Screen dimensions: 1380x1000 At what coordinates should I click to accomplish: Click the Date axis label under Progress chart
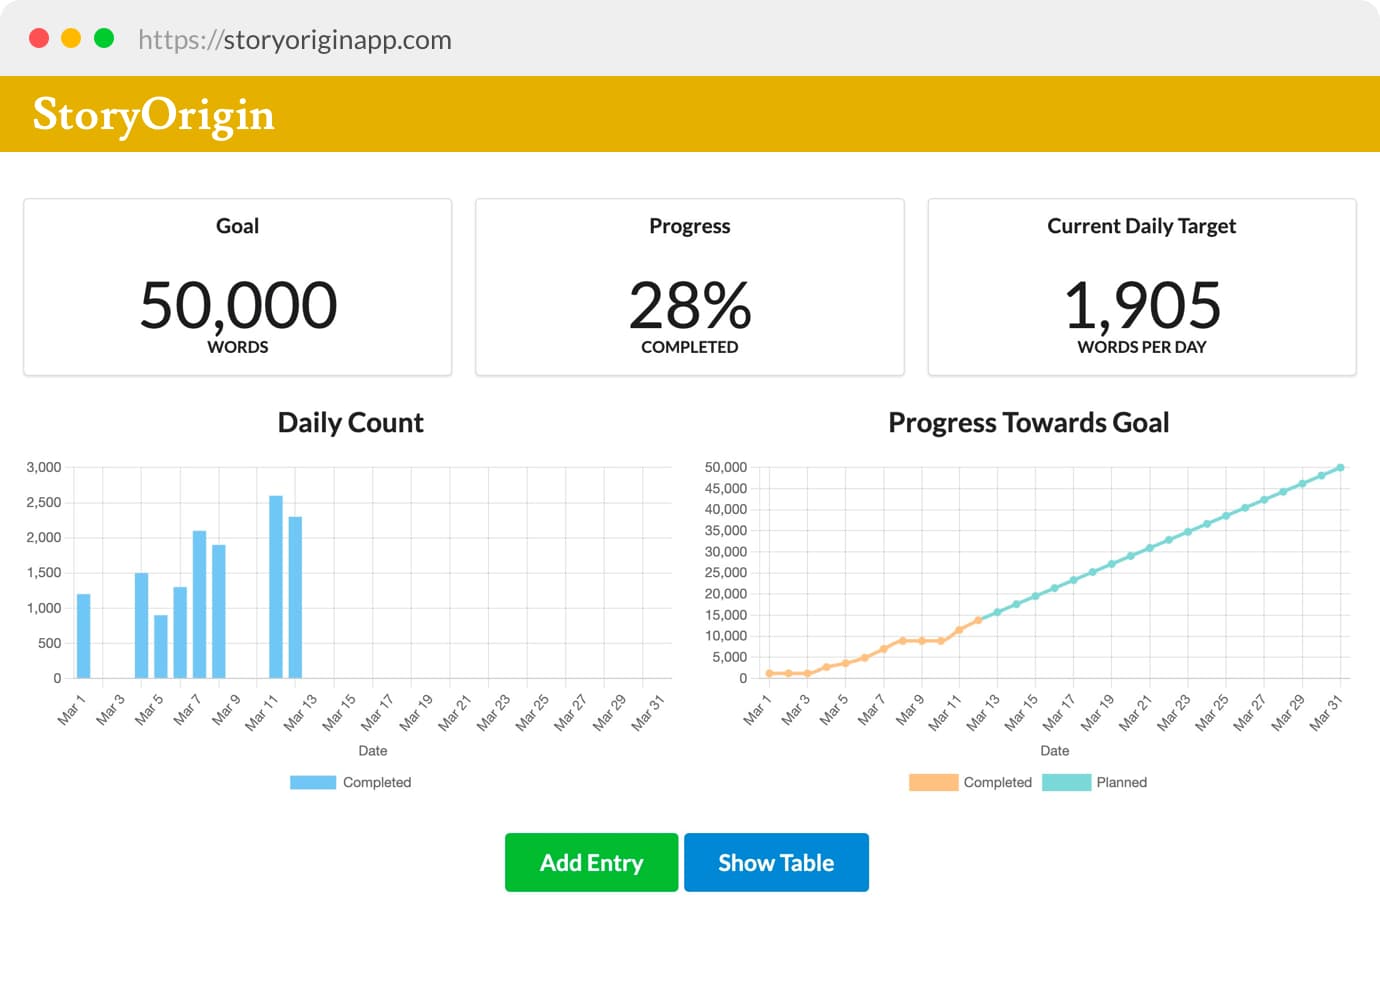point(1055,750)
